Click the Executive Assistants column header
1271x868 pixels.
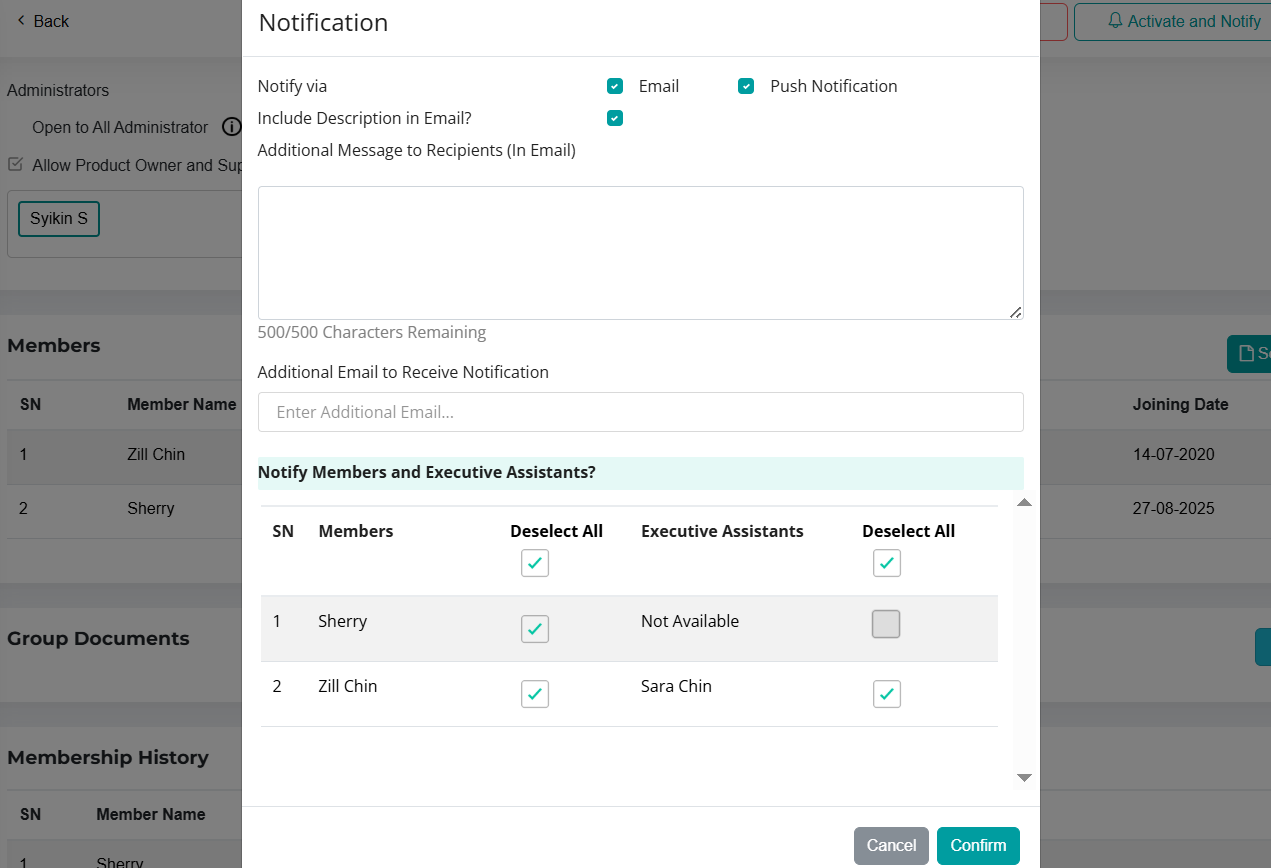coord(722,531)
